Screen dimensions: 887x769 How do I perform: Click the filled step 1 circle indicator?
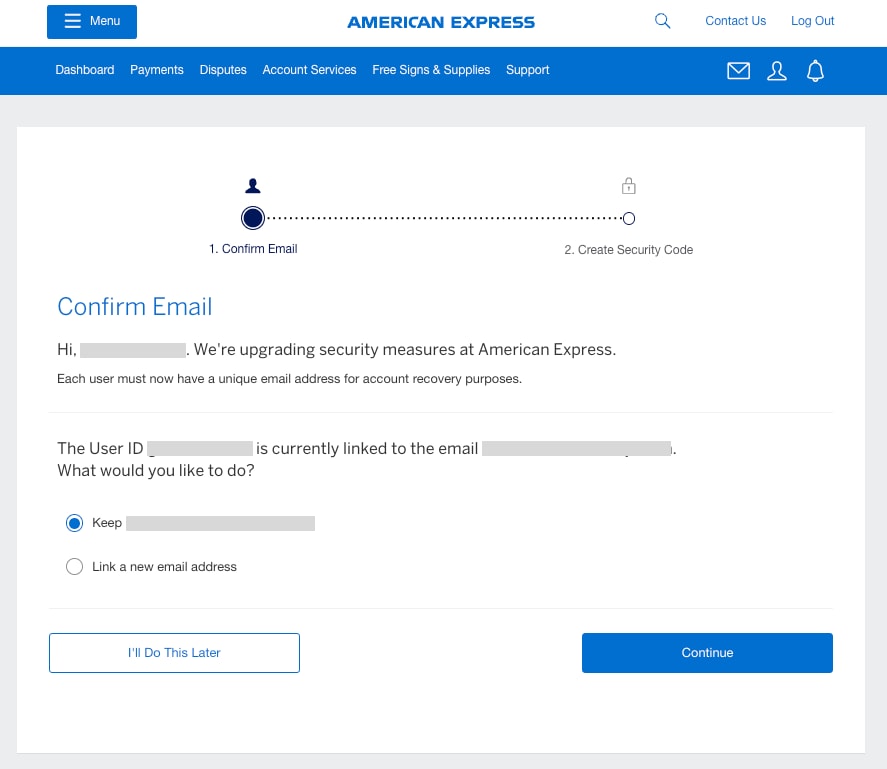point(253,218)
